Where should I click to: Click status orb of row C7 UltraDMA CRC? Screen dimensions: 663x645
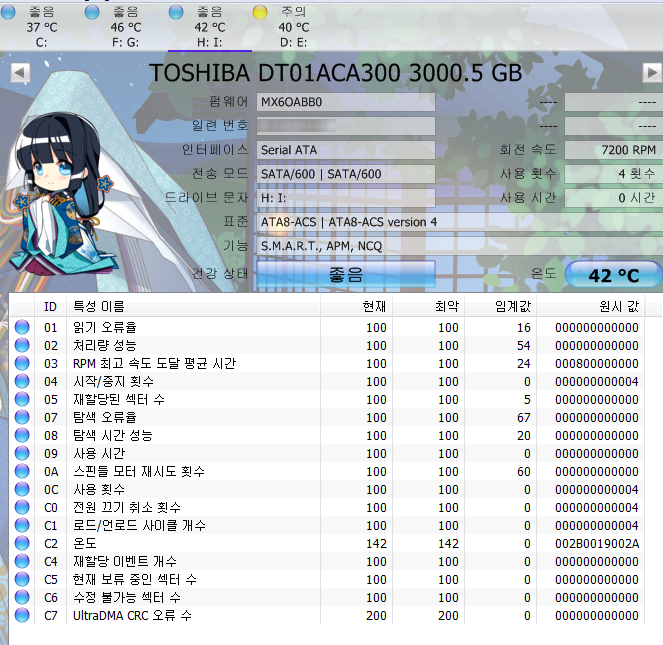click(22, 615)
